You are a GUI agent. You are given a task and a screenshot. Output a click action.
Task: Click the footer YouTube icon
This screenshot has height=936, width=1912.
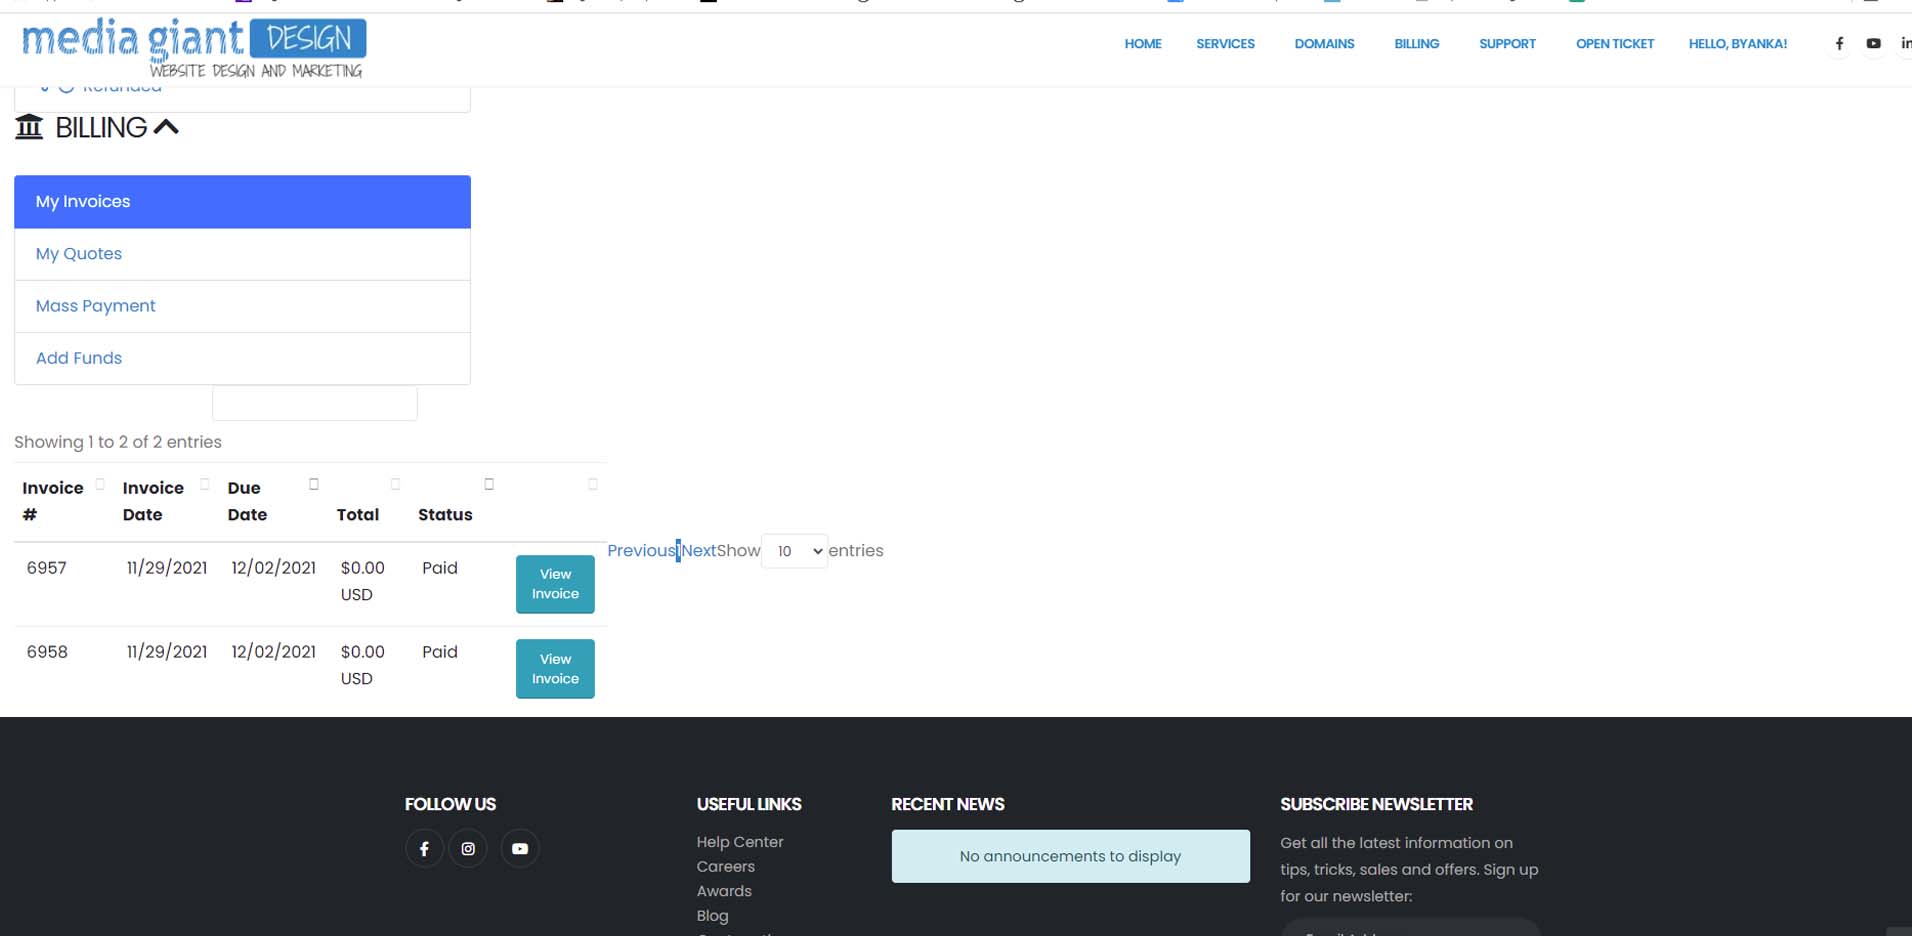click(520, 849)
